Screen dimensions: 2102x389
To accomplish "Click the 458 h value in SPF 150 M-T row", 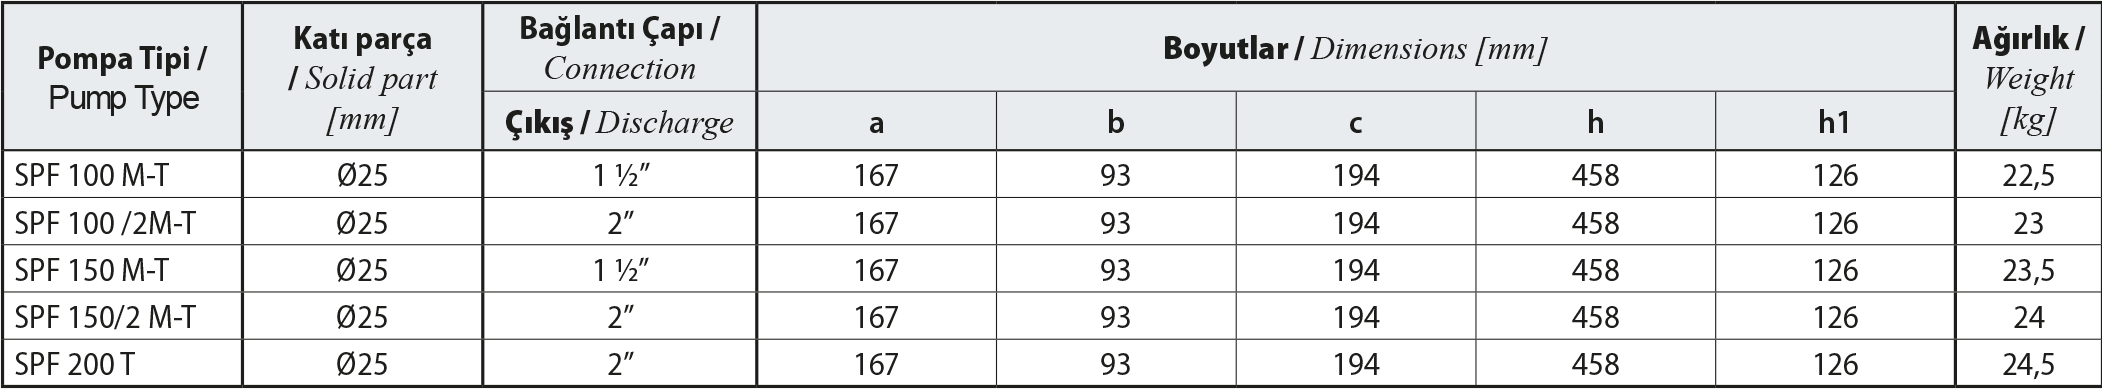I will 1595,270.
